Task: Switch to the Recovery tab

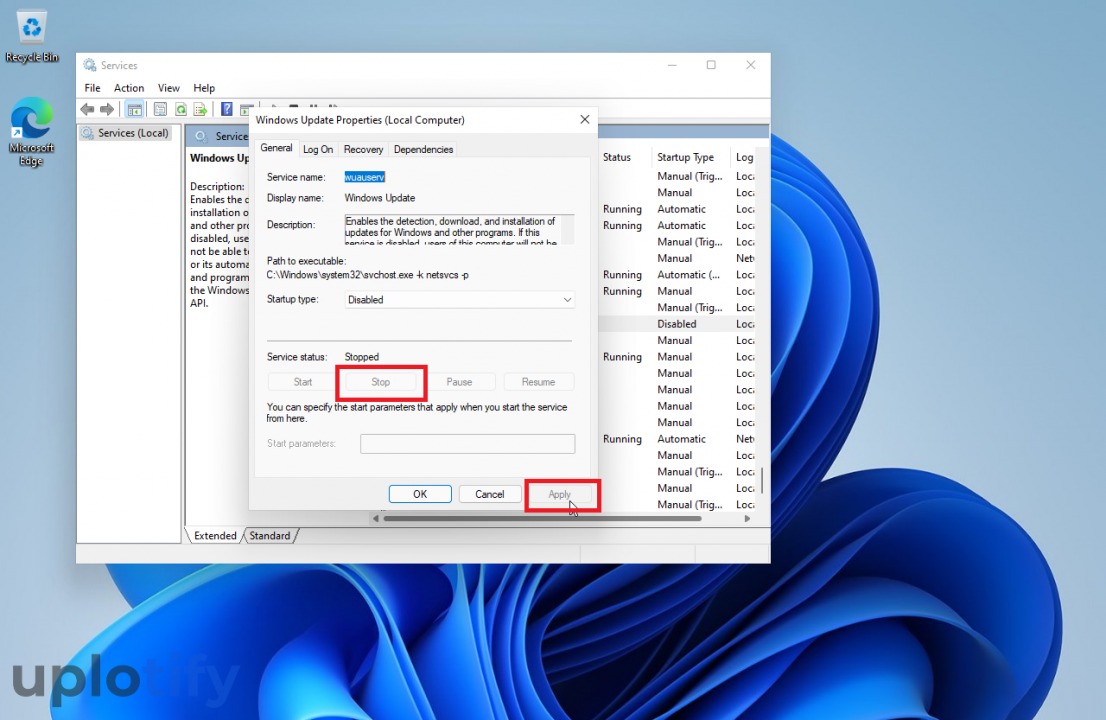Action: click(x=363, y=149)
